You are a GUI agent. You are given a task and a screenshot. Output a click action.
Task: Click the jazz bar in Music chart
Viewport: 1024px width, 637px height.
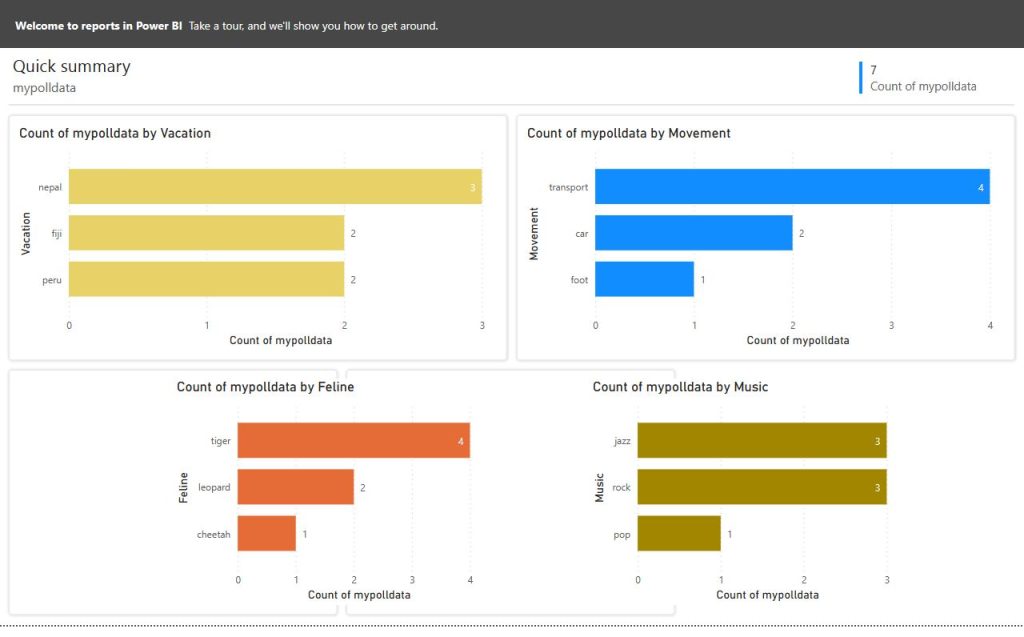(762, 440)
